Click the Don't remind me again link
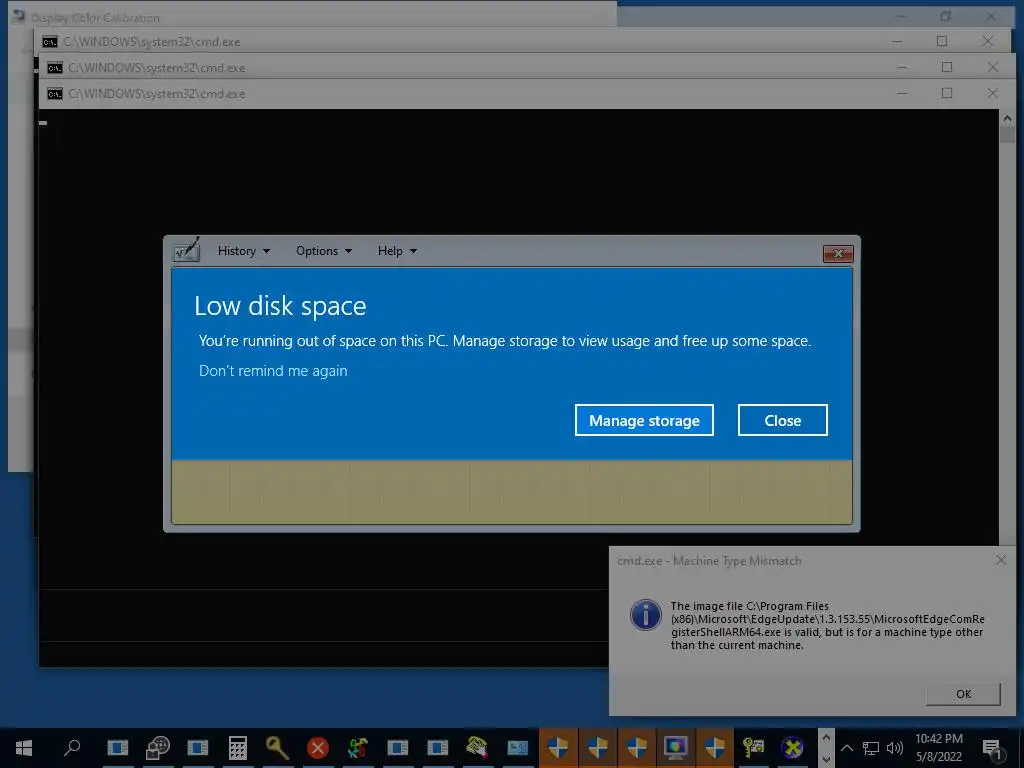The width and height of the screenshot is (1024, 768). [x=273, y=370]
